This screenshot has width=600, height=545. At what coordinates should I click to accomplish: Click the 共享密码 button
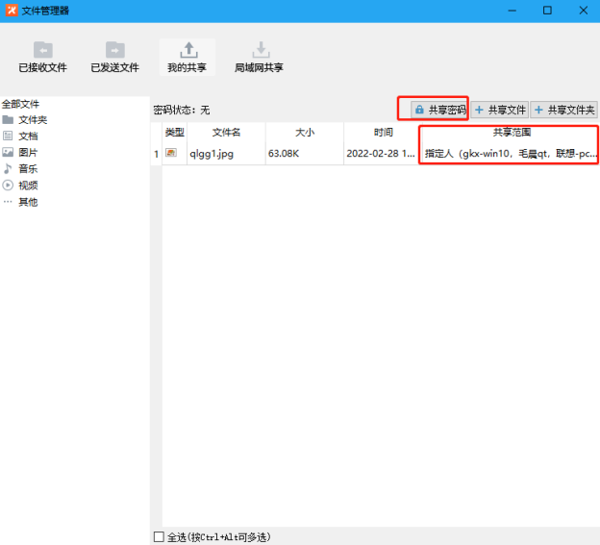click(433, 109)
